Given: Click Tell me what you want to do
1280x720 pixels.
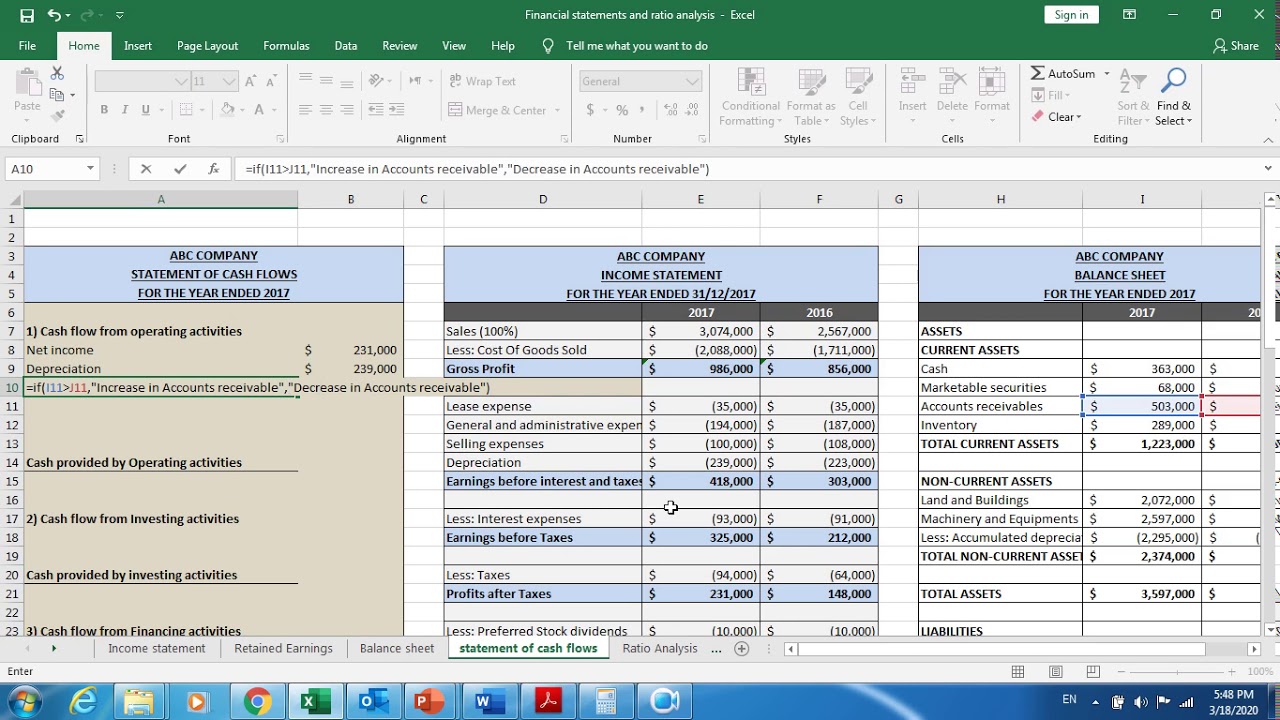Looking at the screenshot, I should (x=637, y=46).
